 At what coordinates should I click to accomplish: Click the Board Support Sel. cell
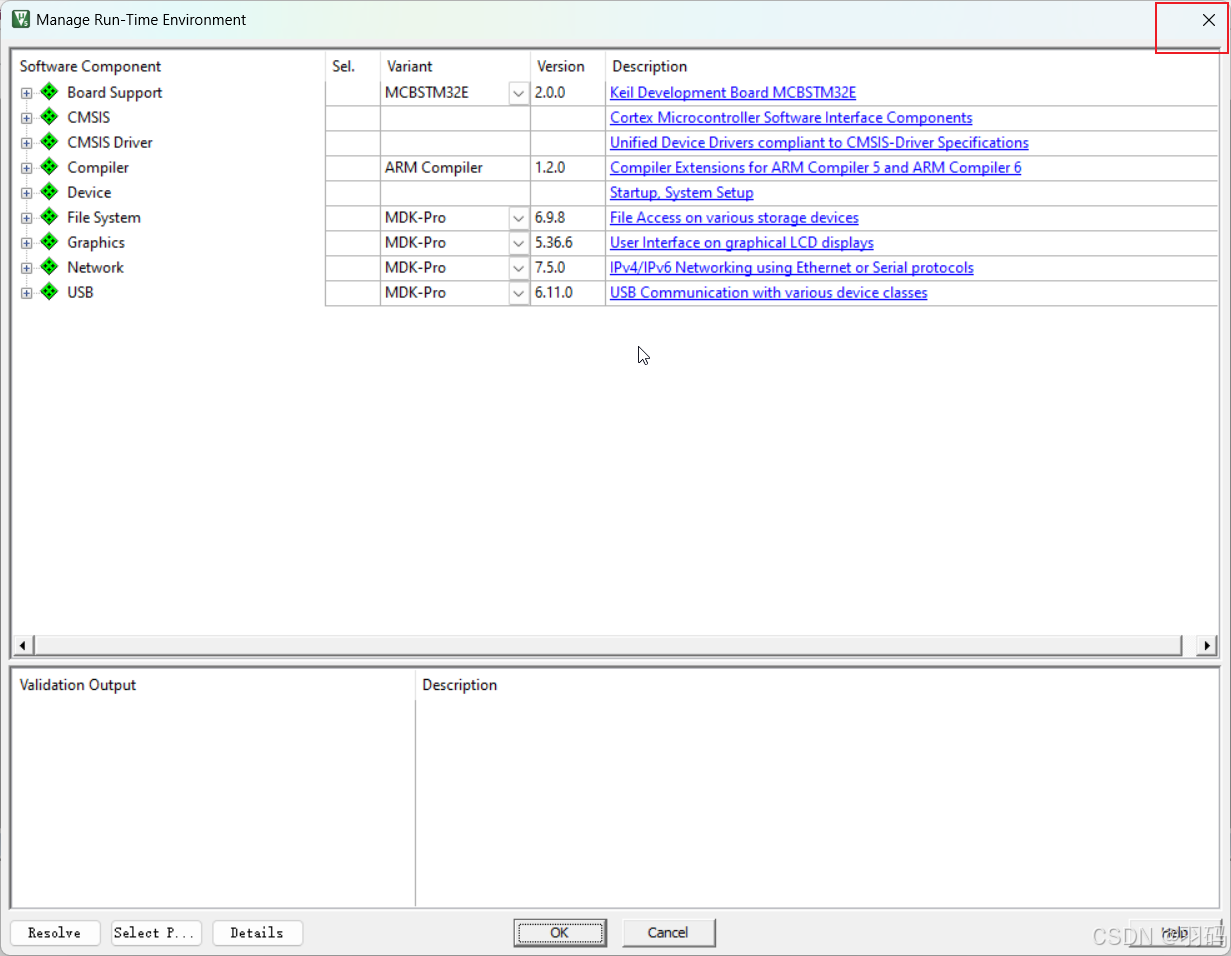point(353,92)
